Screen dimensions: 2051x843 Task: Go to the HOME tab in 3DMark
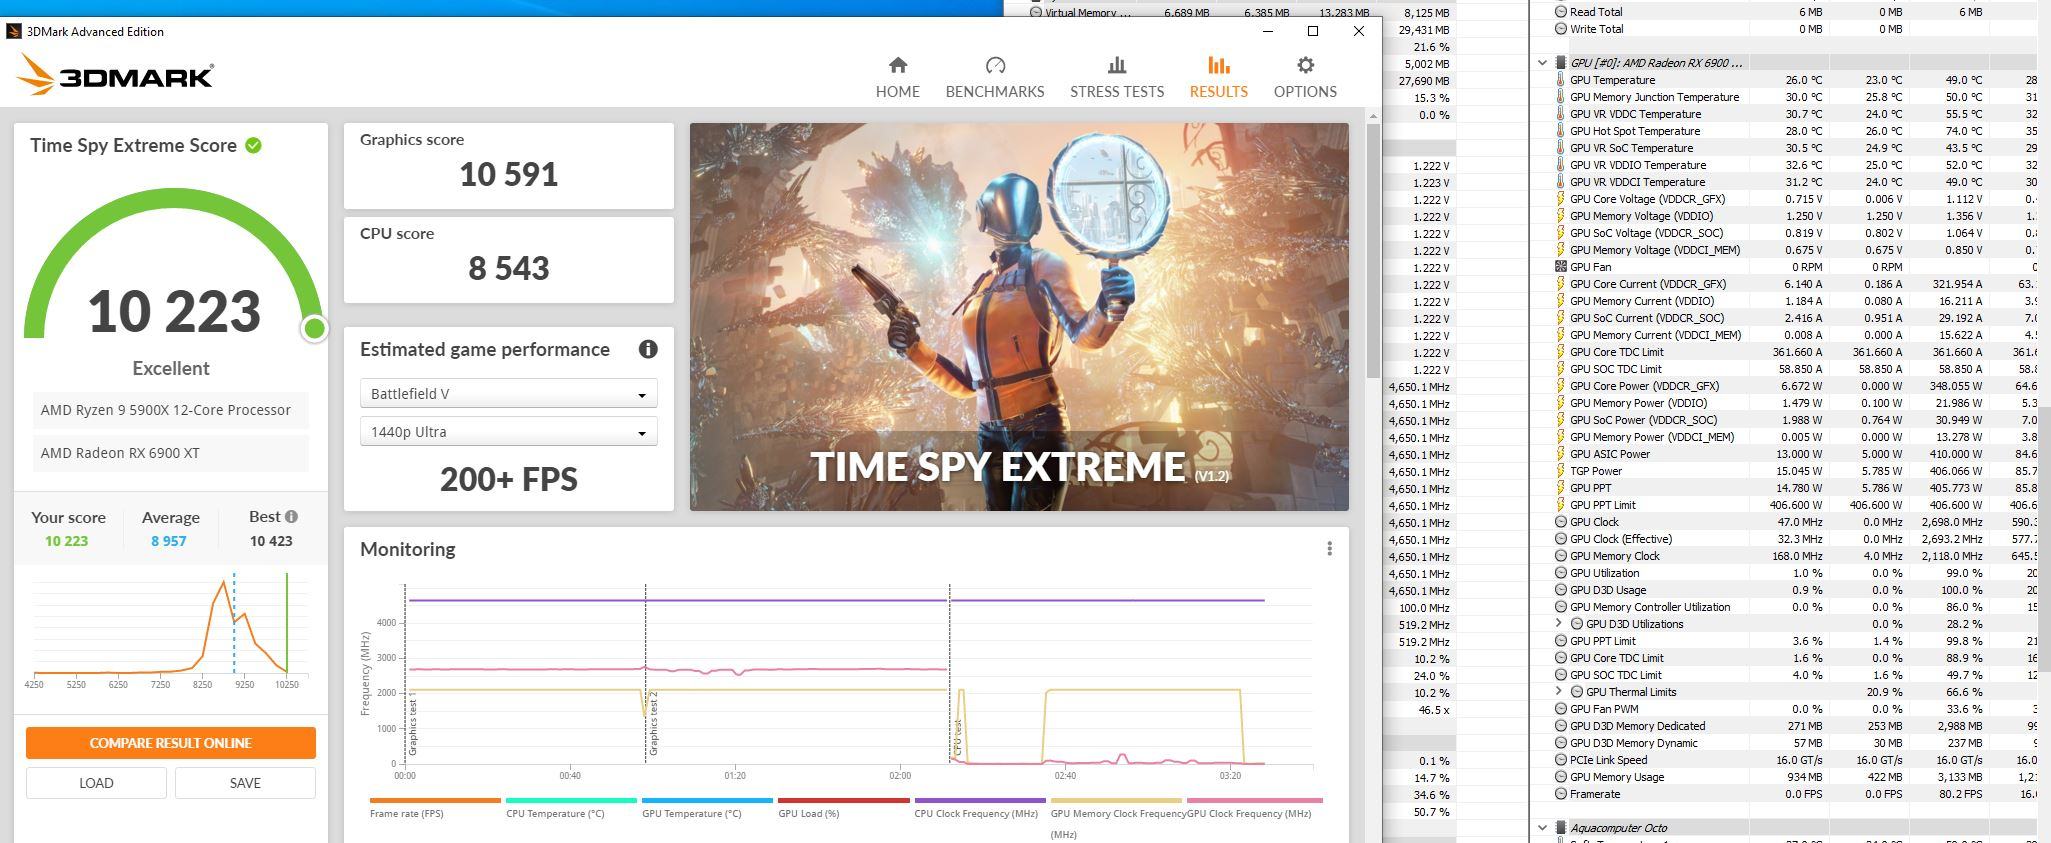(x=897, y=77)
